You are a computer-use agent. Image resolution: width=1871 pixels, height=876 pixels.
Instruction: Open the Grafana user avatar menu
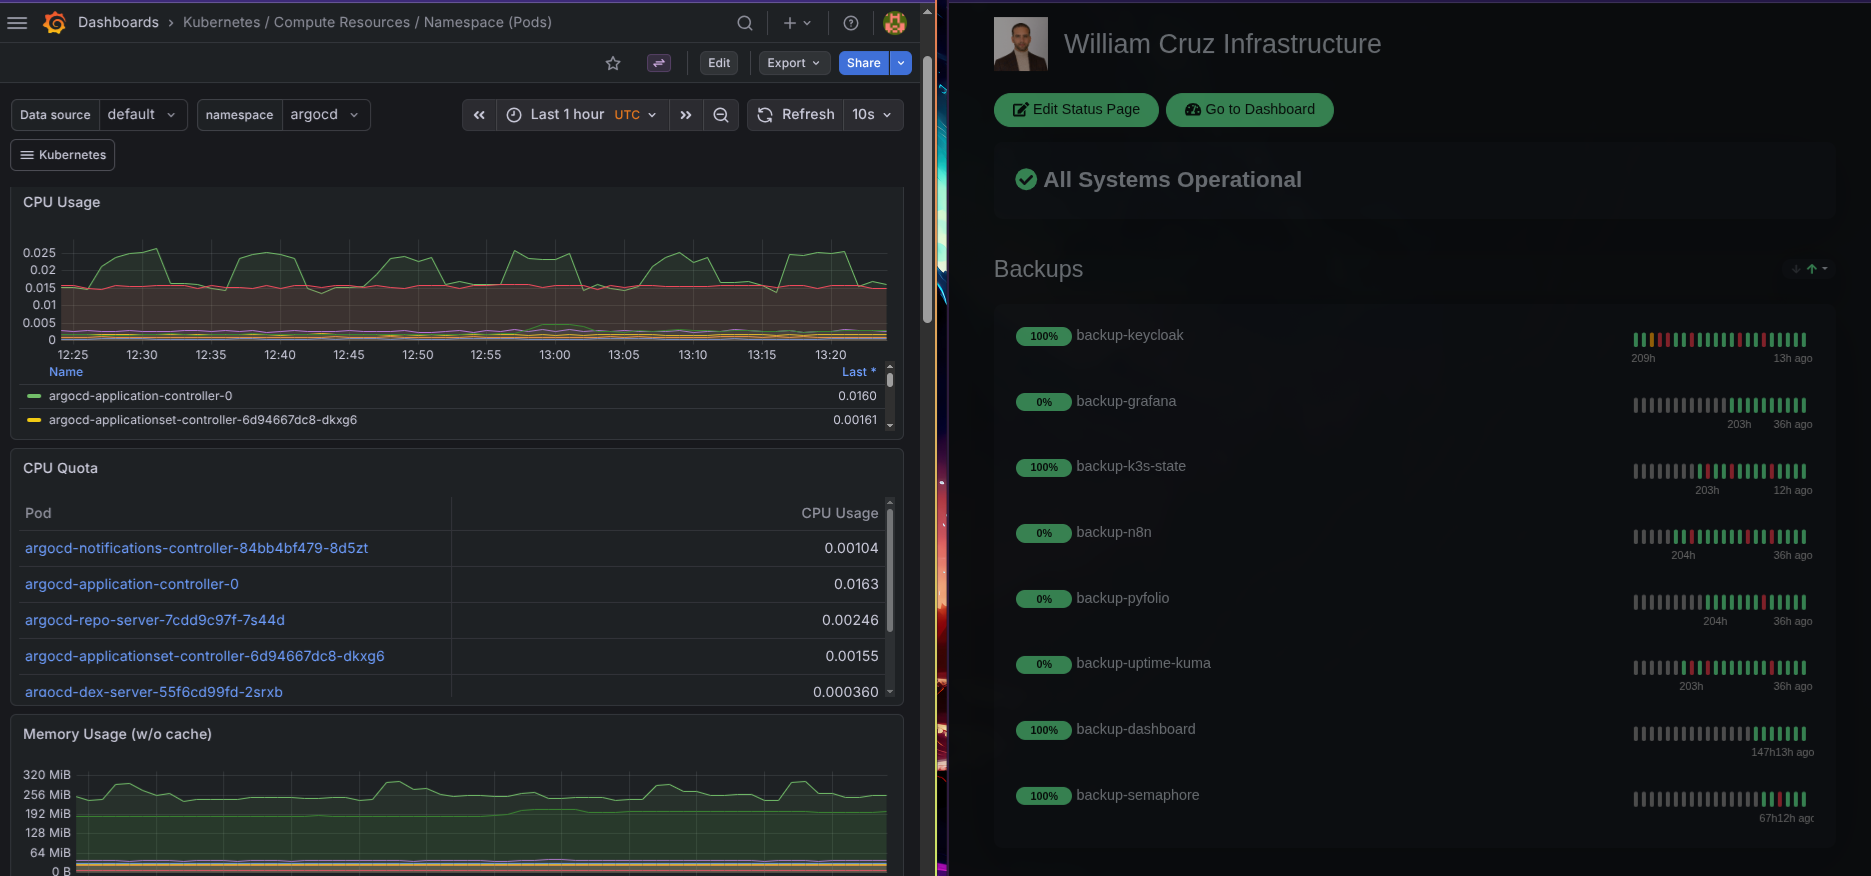pos(895,23)
